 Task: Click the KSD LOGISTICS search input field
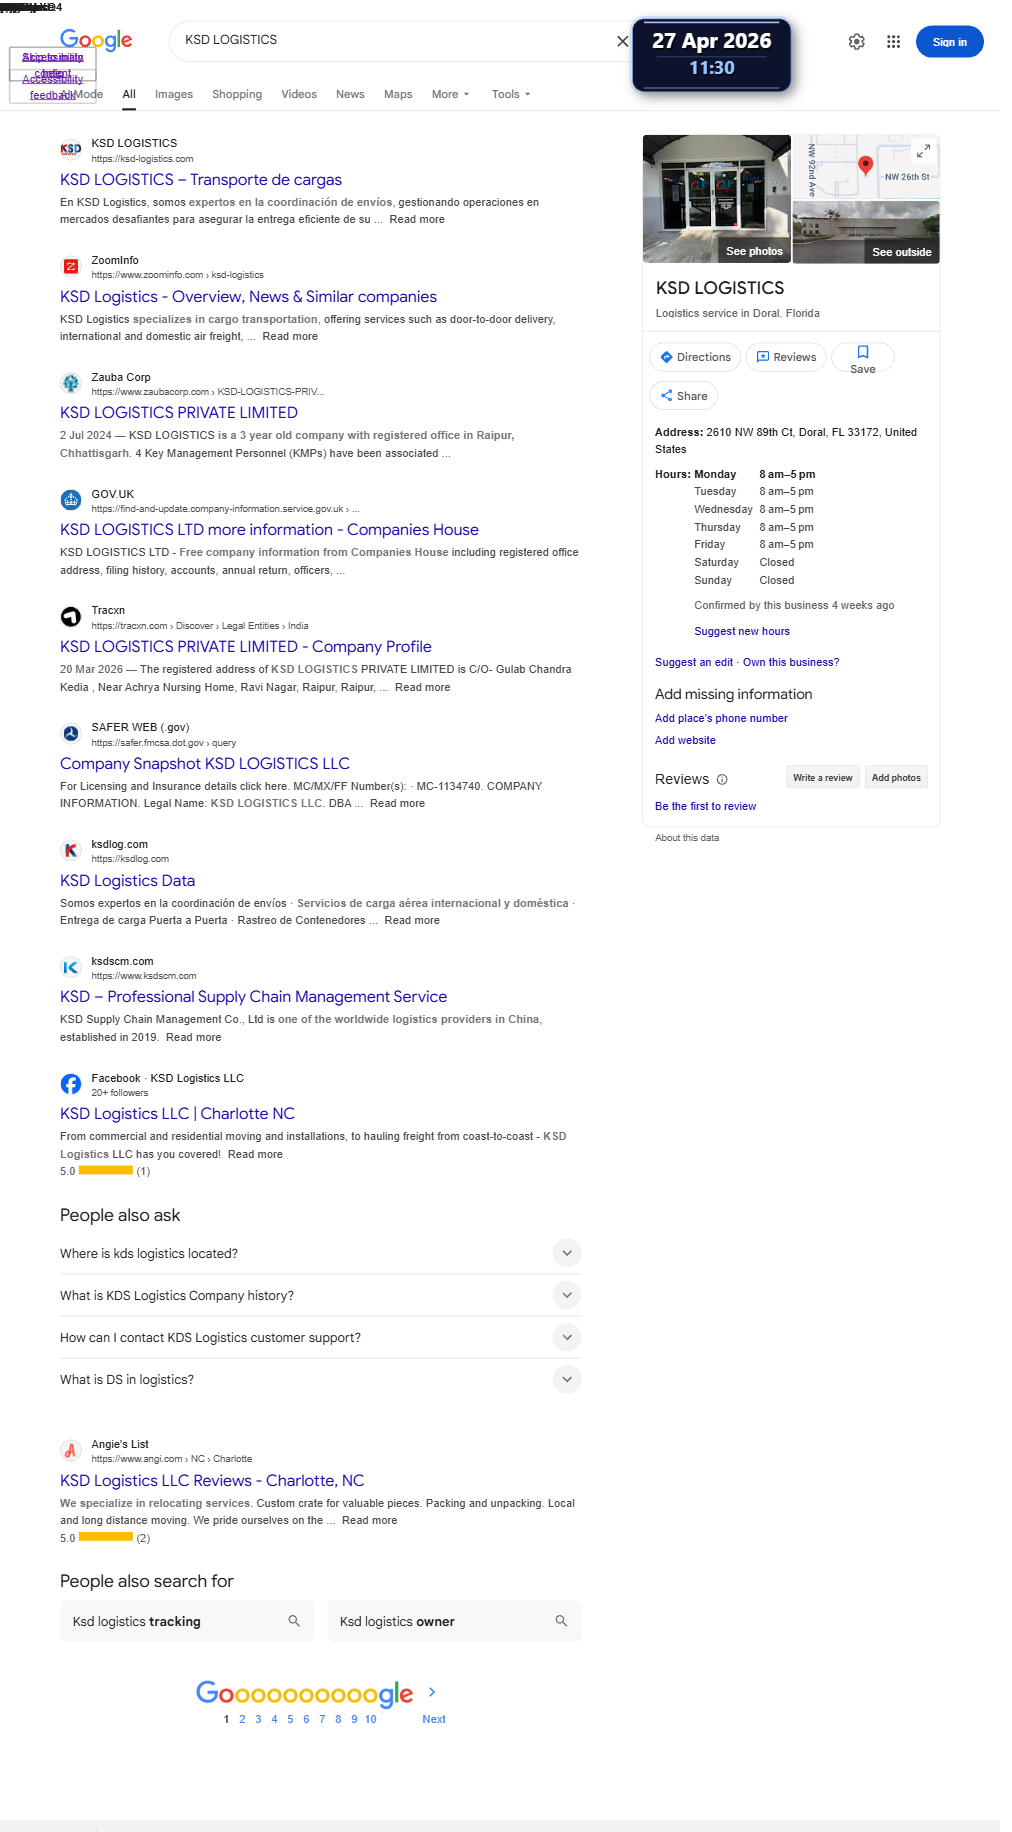pos(395,41)
